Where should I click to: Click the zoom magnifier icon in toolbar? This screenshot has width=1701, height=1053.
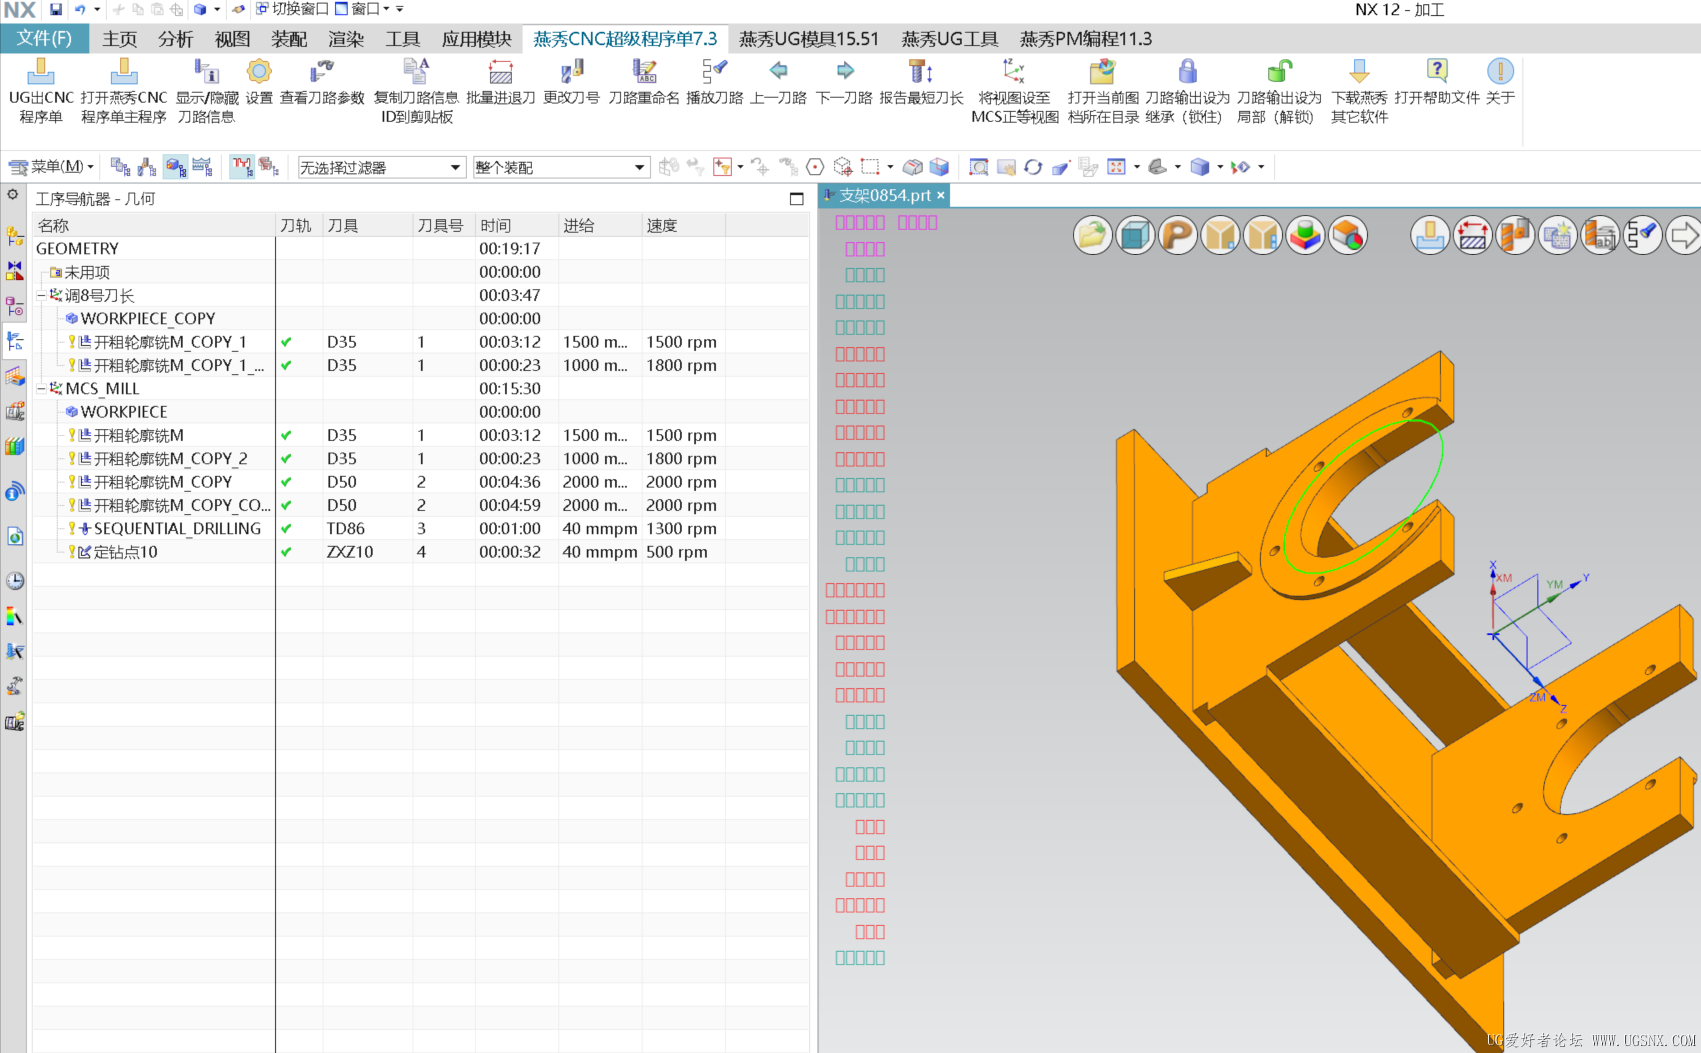(x=979, y=167)
